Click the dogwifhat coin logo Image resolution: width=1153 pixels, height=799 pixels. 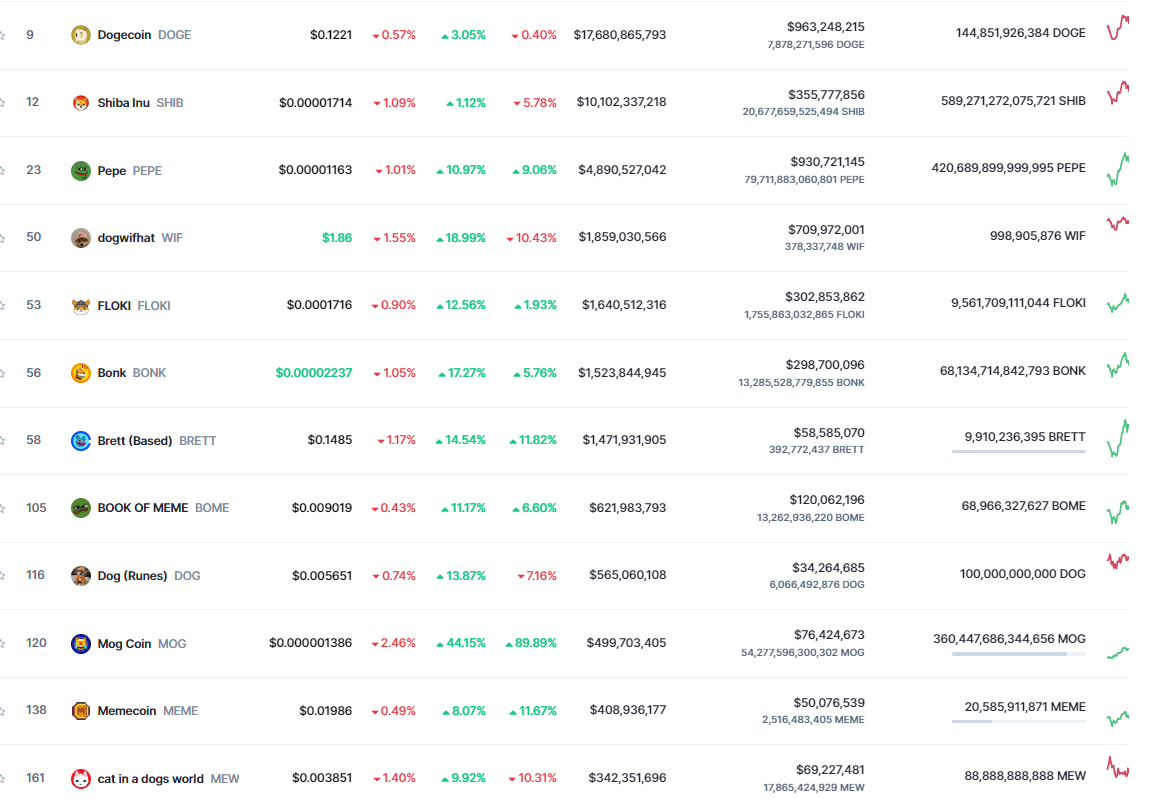pyautogui.click(x=80, y=237)
